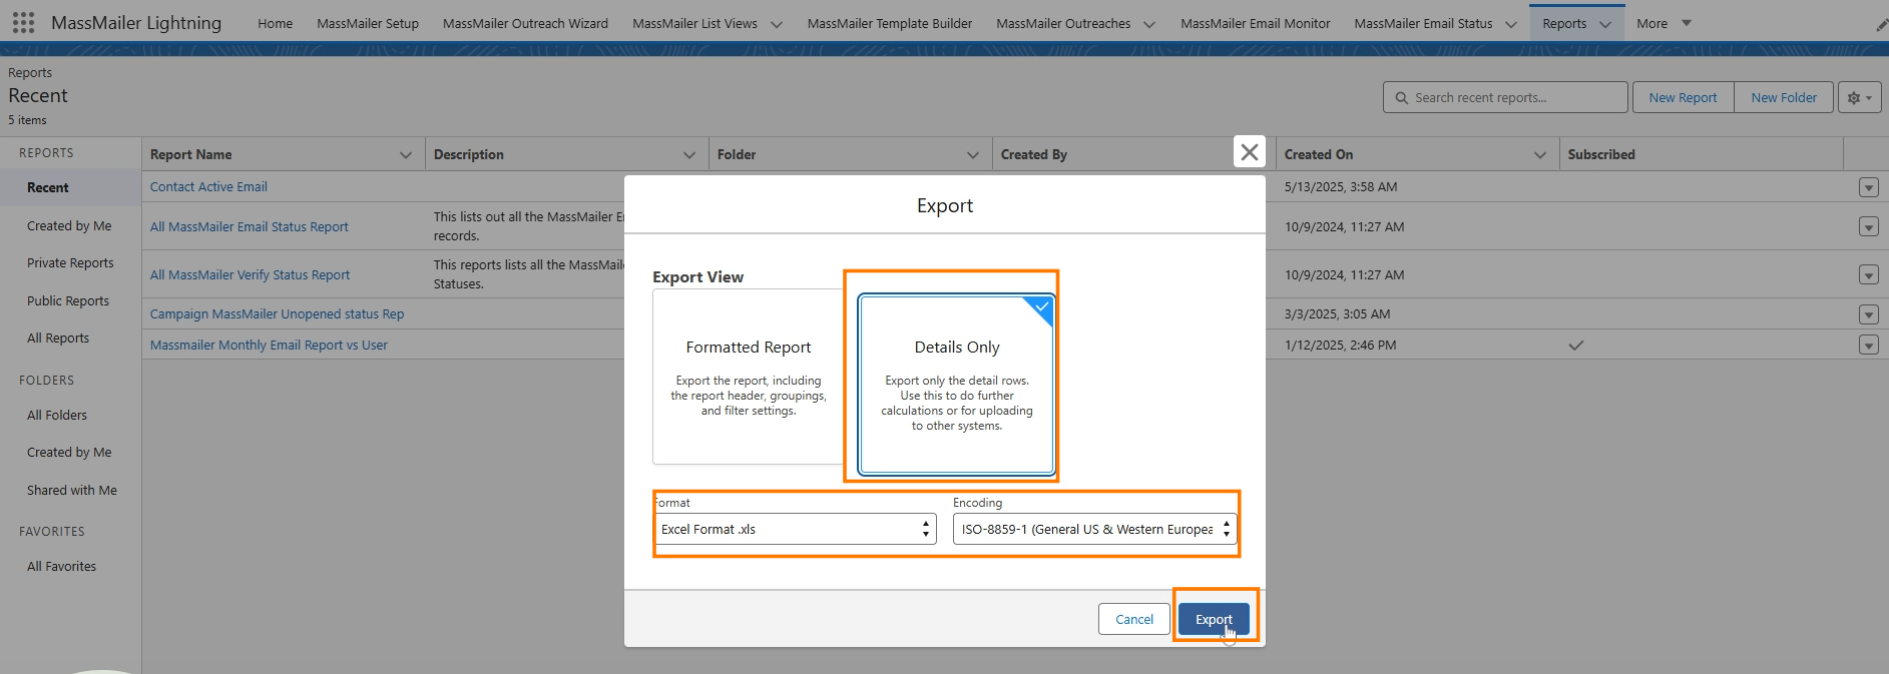Open All MassMailer Verify Status Report link
1889x674 pixels.
click(250, 275)
